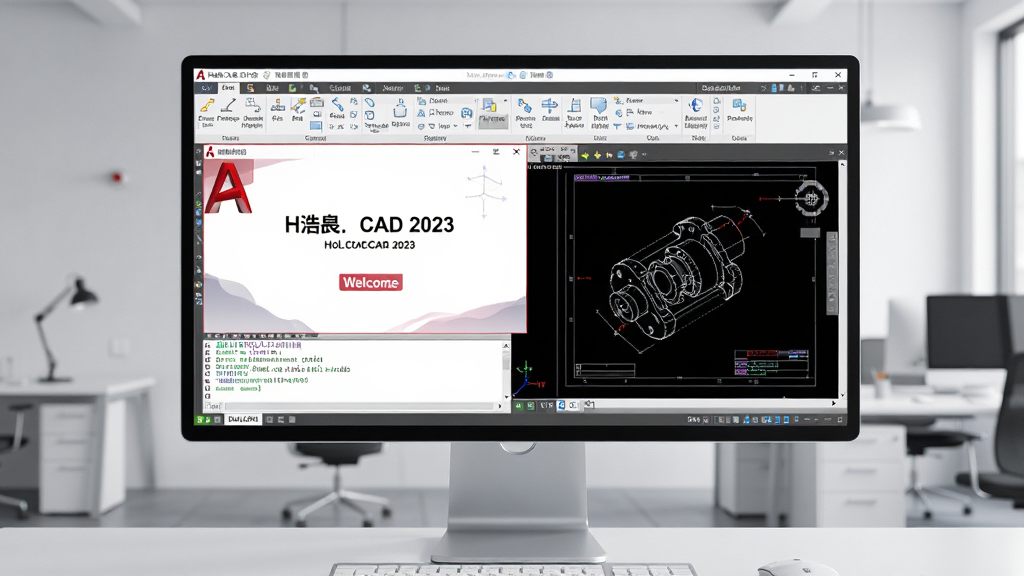The image size is (1024, 576).
Task: Click the grey monitor icon in drawing toolbar
Action: 633,155
